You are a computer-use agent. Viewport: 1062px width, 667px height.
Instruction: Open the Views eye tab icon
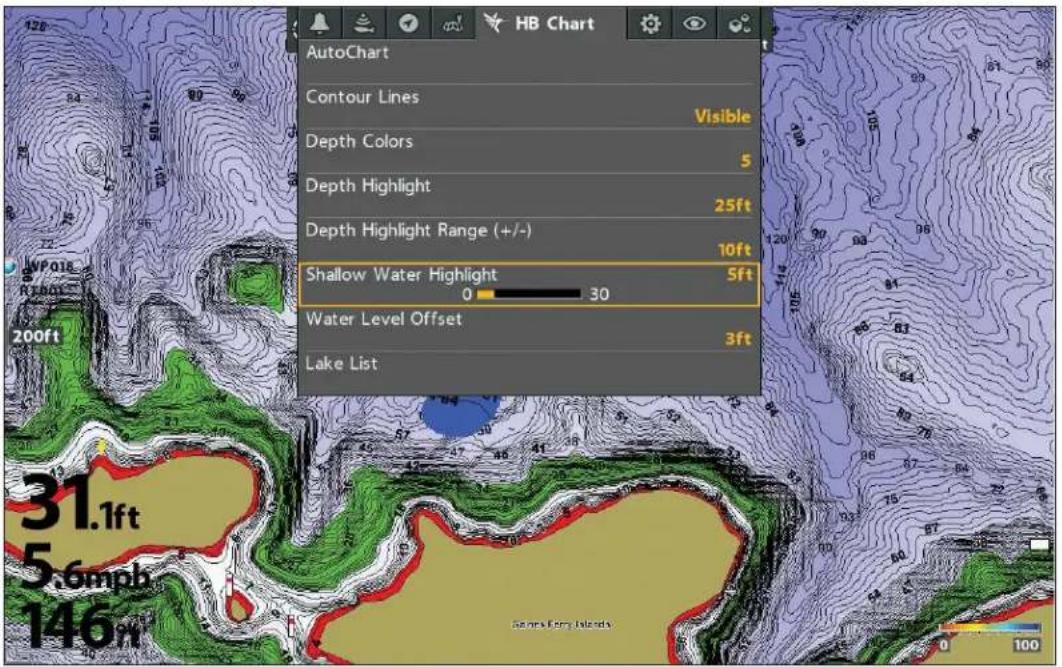[x=694, y=24]
